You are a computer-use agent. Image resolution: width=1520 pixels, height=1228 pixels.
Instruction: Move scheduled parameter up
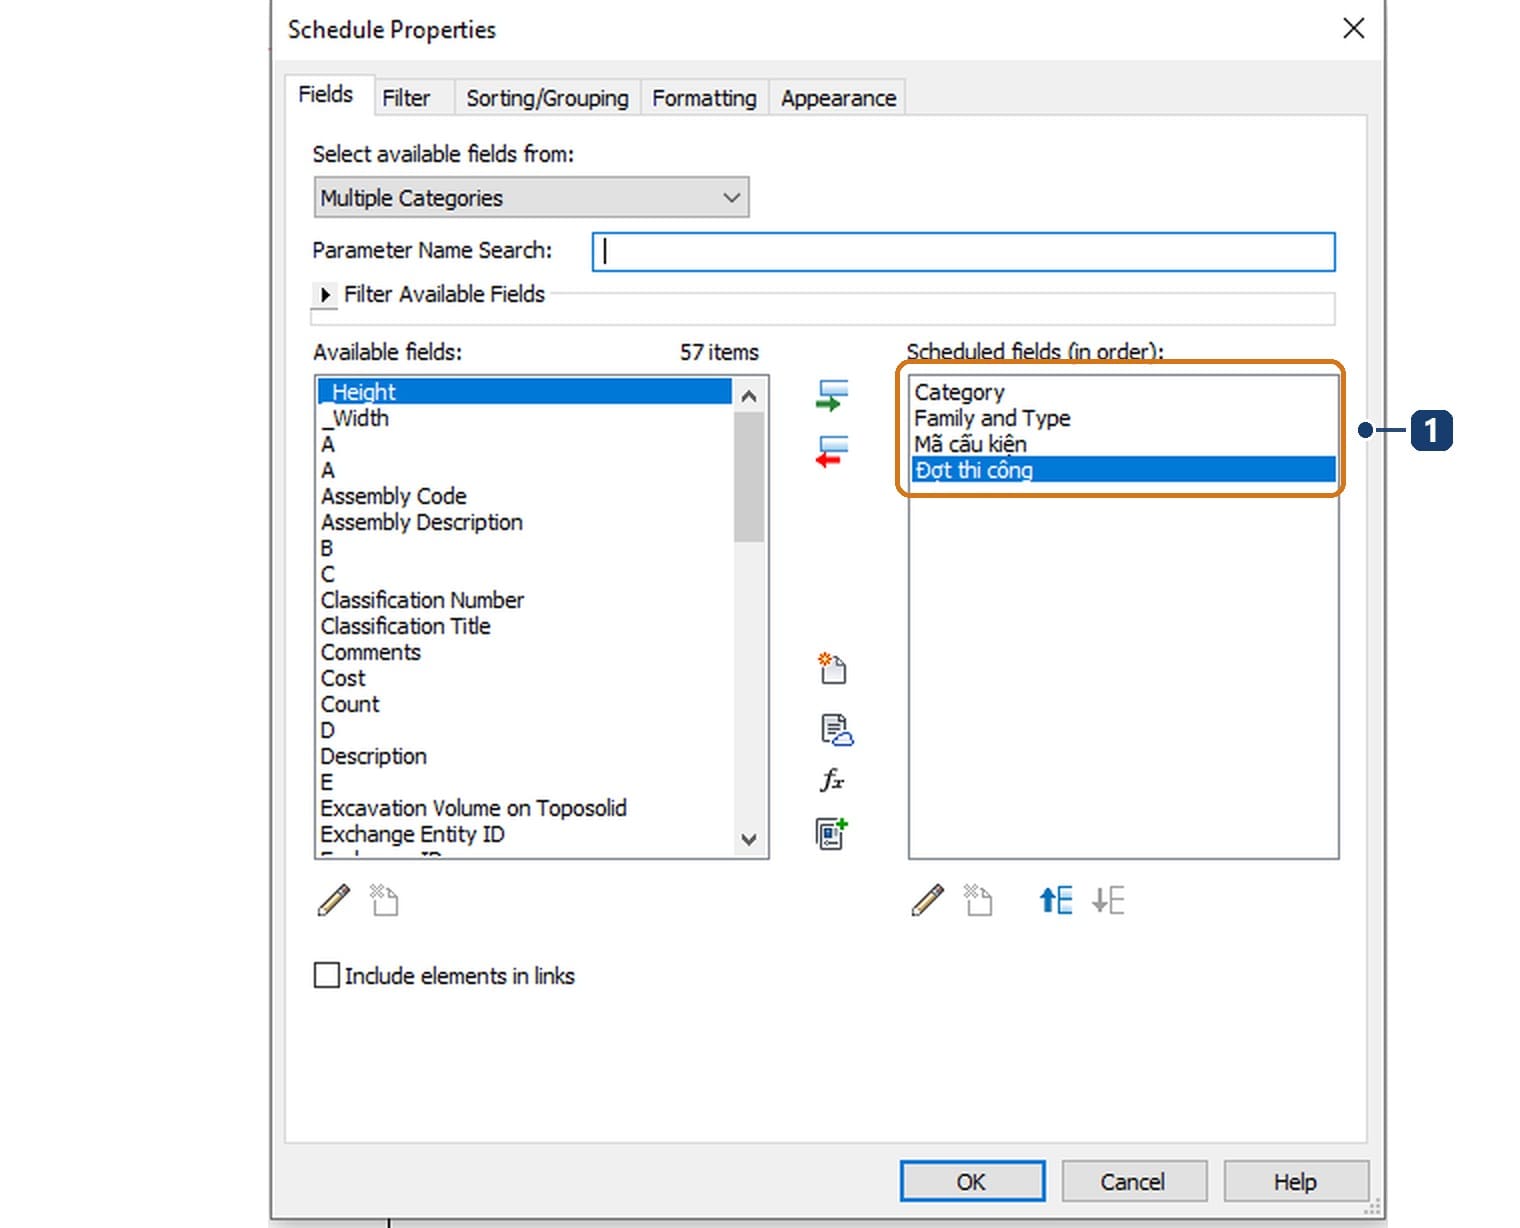coord(1056,900)
